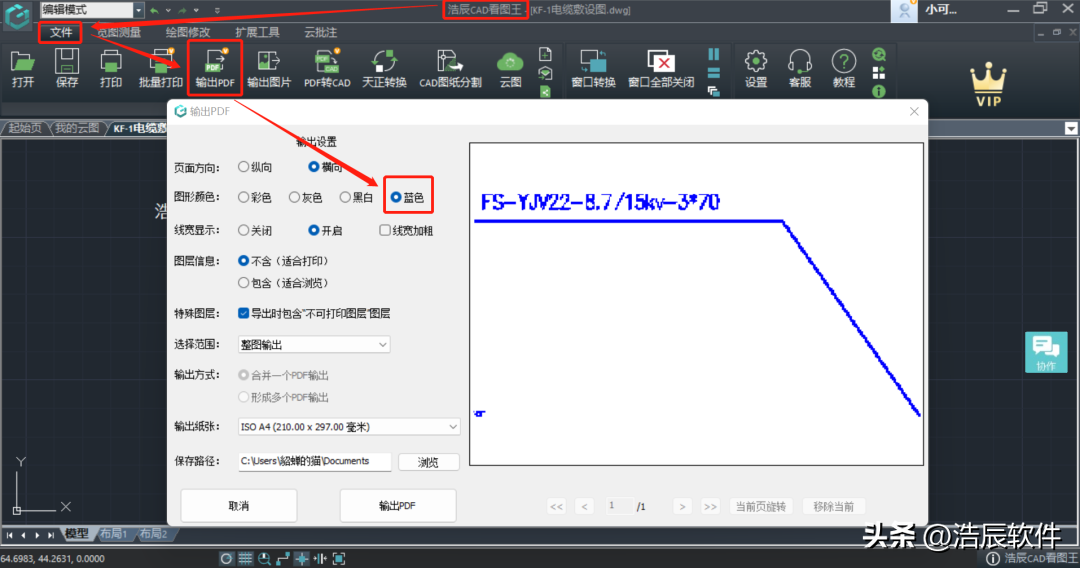Open the 客服 customer service headset icon
This screenshot has height=568, width=1080.
click(x=800, y=68)
